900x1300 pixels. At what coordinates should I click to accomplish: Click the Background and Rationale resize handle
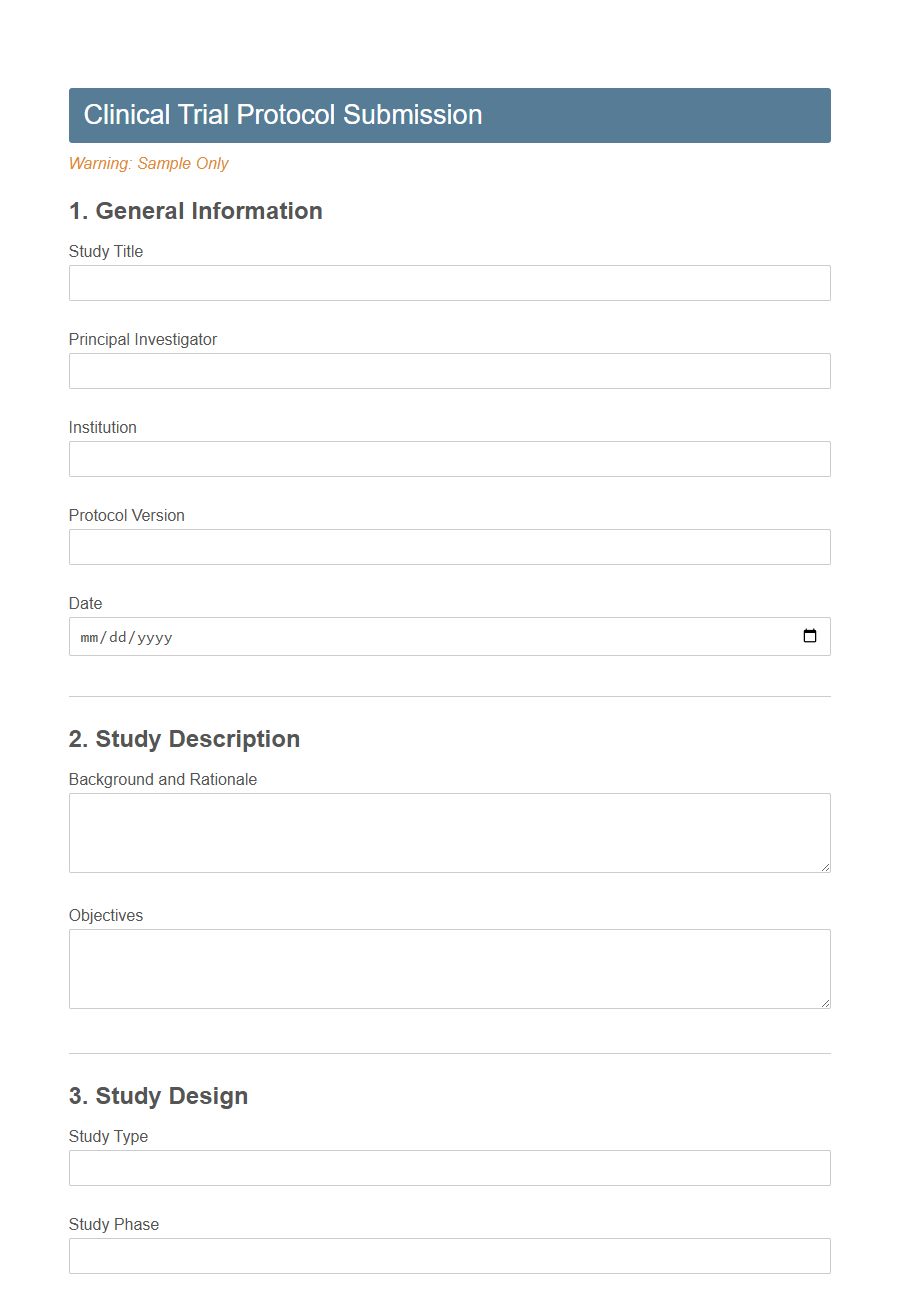826,867
